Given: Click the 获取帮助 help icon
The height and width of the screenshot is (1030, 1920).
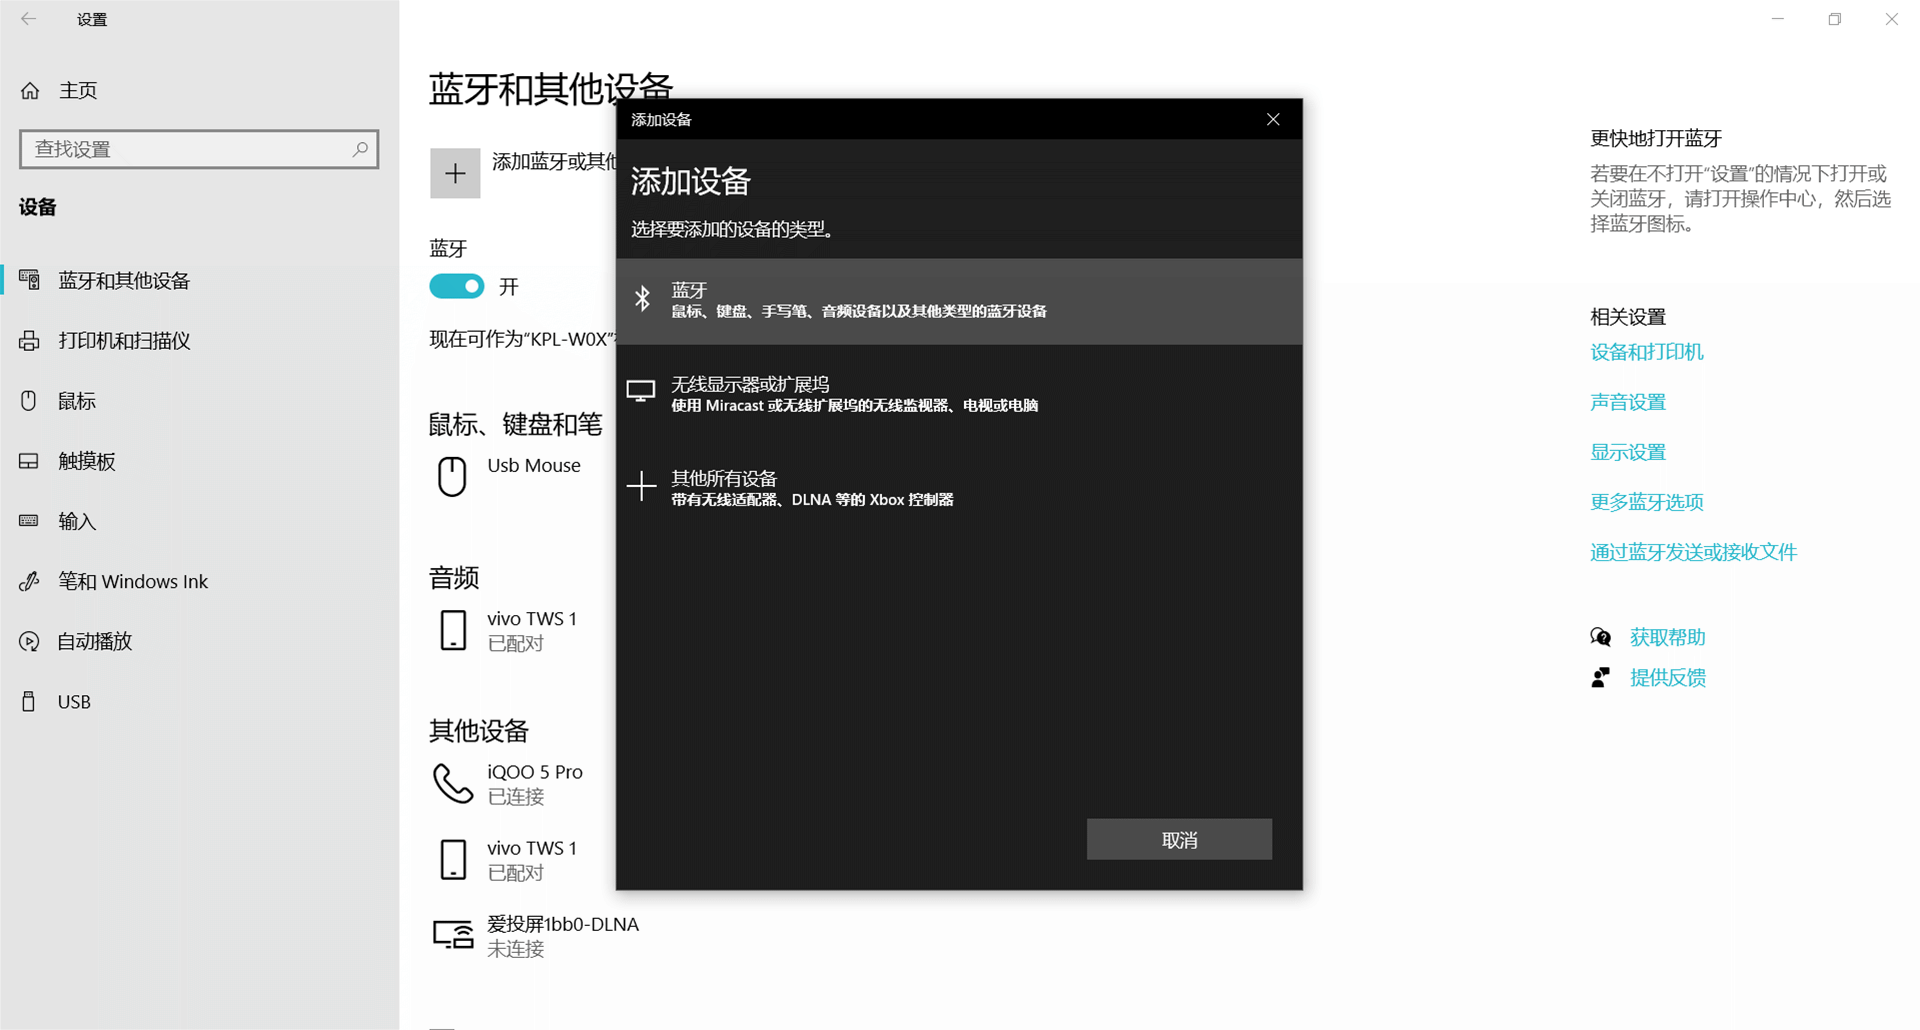Looking at the screenshot, I should (x=1600, y=637).
